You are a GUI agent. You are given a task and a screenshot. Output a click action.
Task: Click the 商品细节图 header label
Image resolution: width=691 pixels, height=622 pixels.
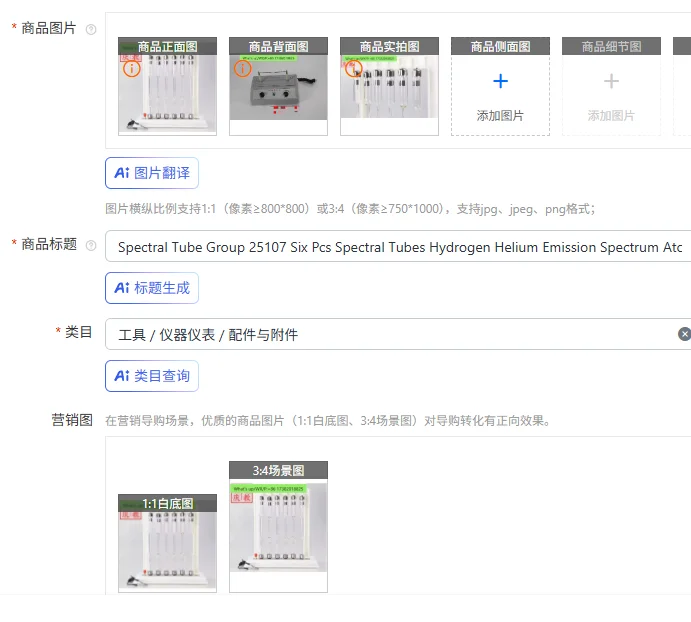pyautogui.click(x=611, y=46)
